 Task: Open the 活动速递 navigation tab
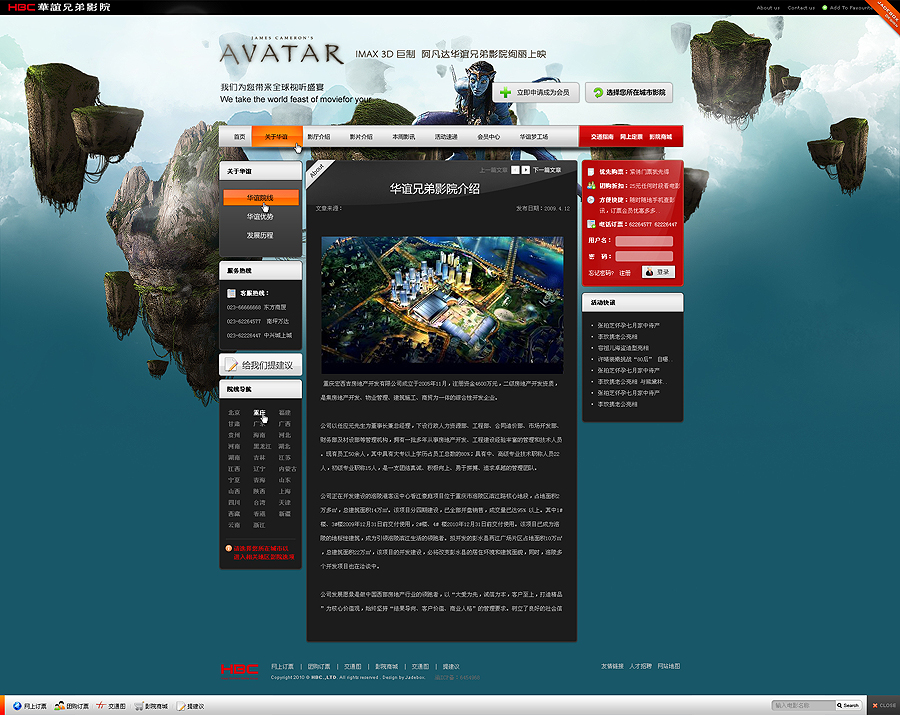tap(446, 137)
